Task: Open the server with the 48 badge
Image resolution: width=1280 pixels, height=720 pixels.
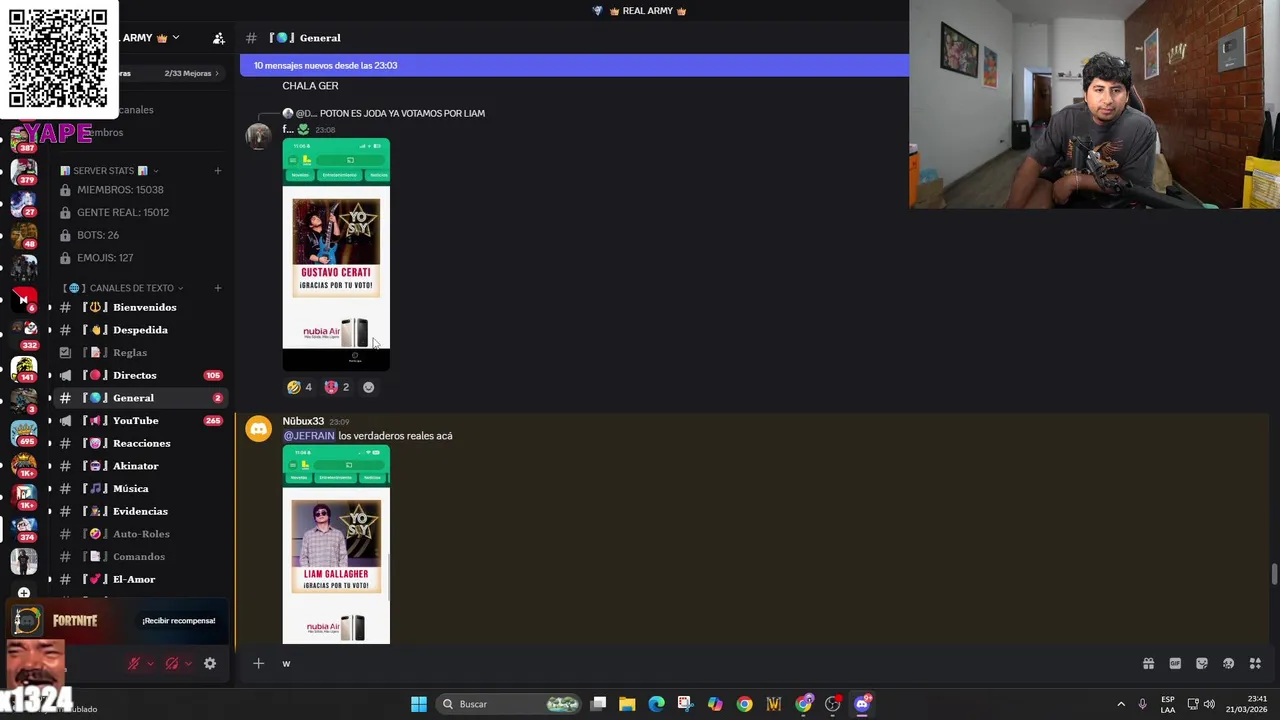Action: click(24, 236)
